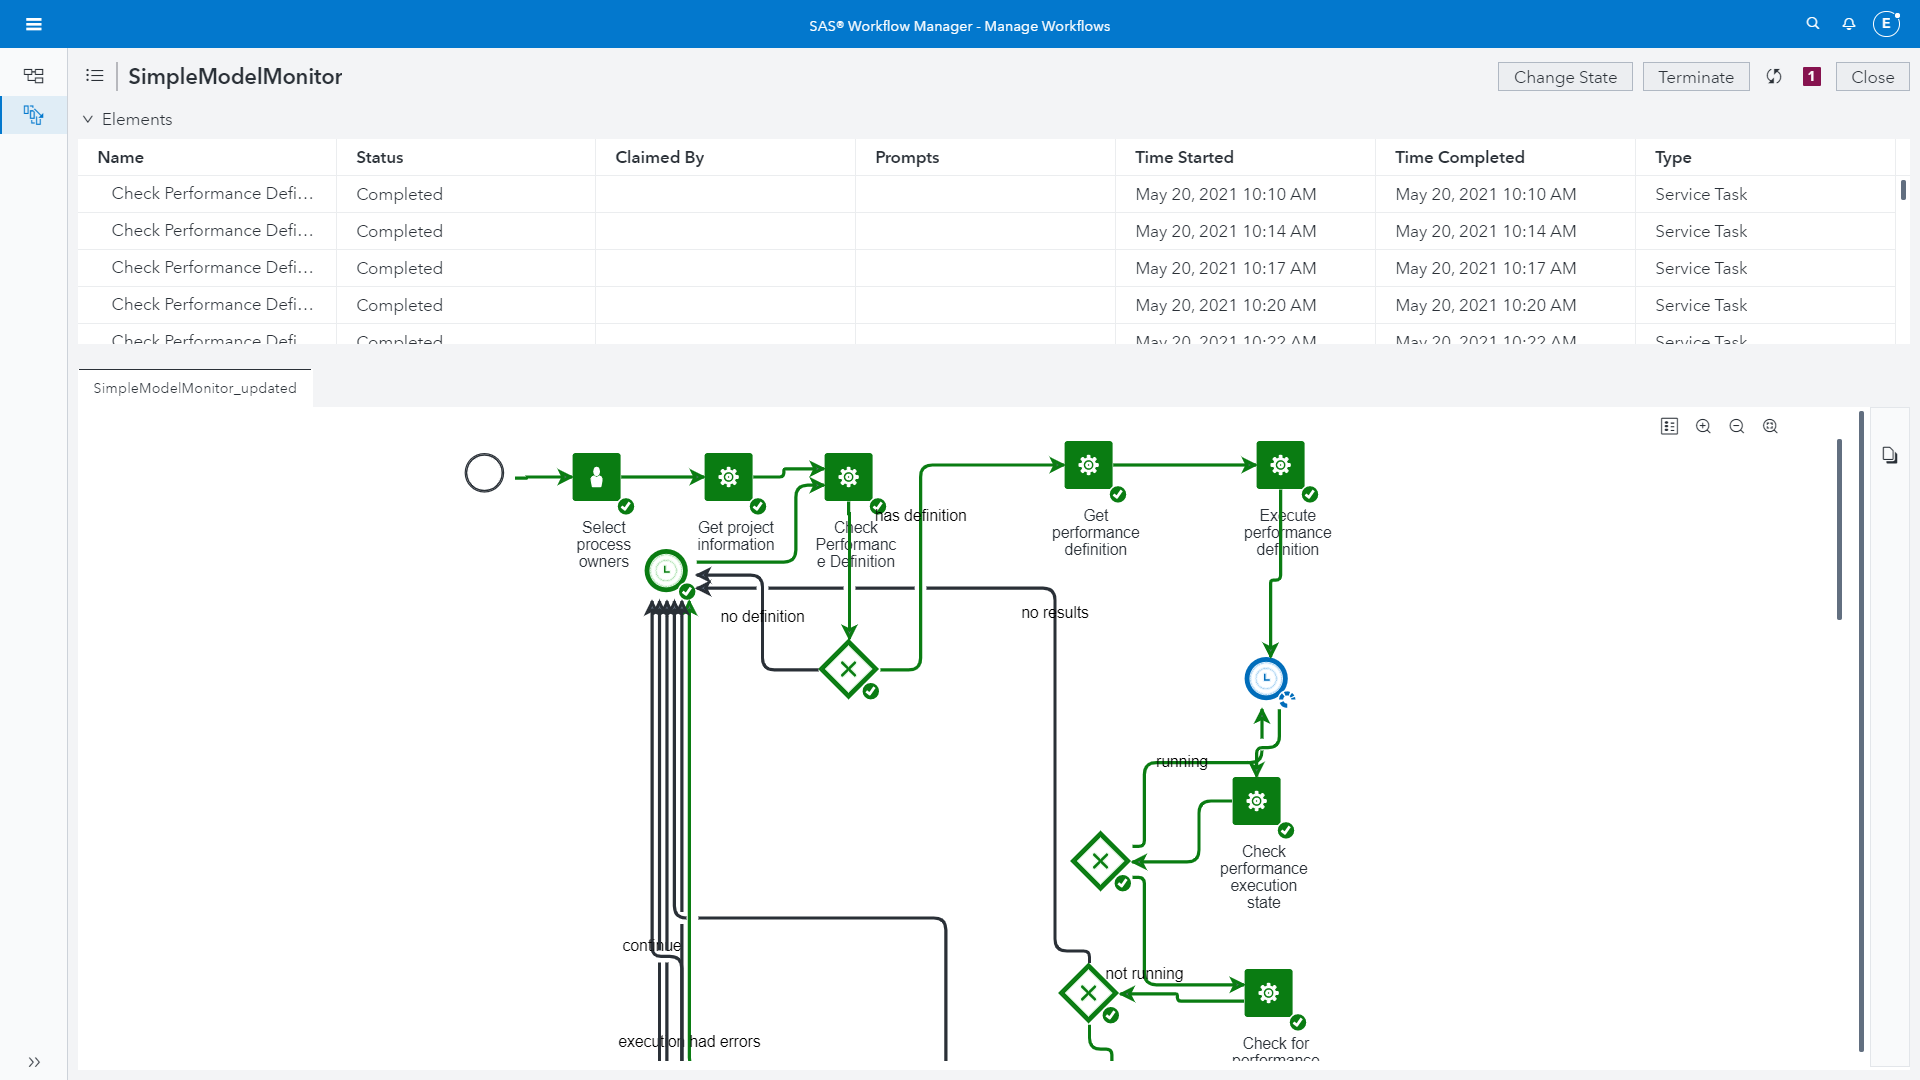The height and width of the screenshot is (1080, 1920).
Task: Collapse the Elements section
Action: pos(88,119)
